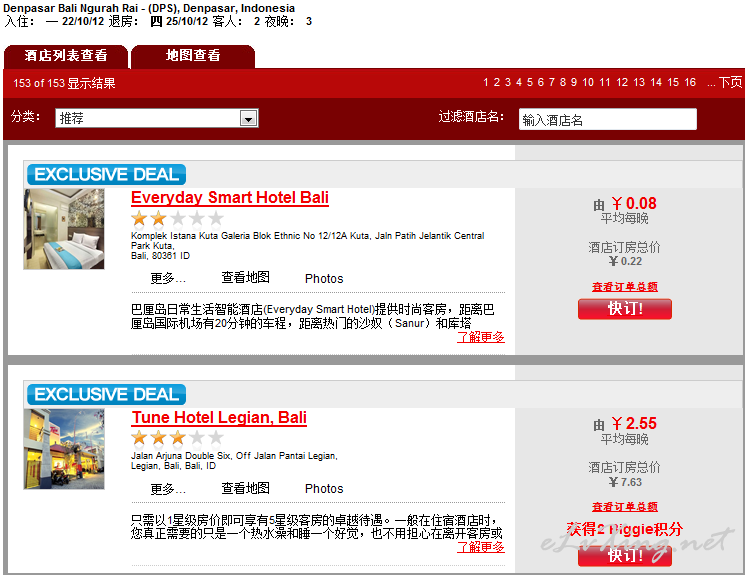Go to results page 13
This screenshot has width=745, height=575.
(x=639, y=83)
